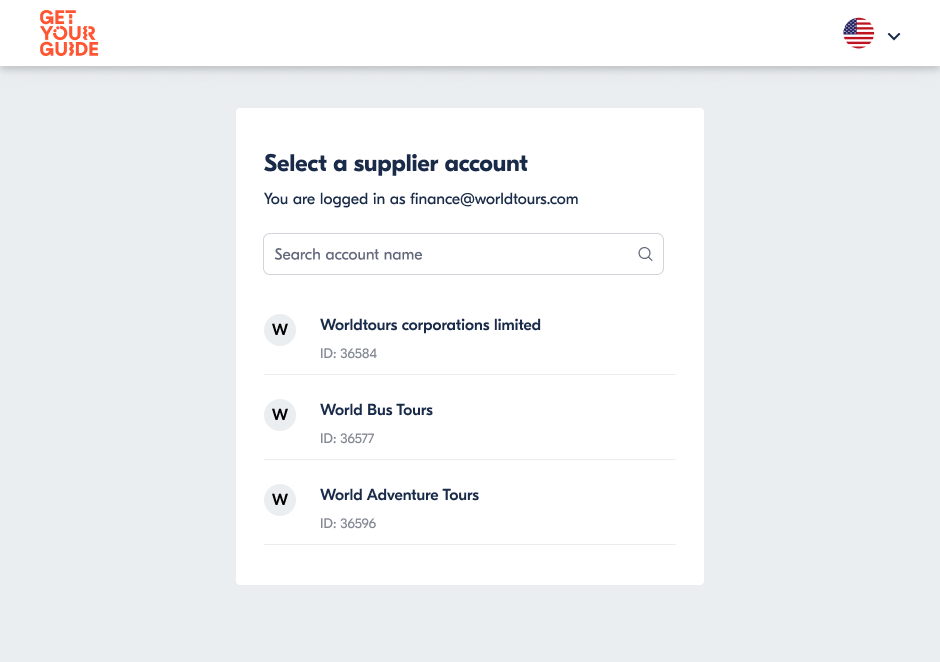Click the W avatar for Worldtours corporations limited
The image size is (940, 662).
pyautogui.click(x=280, y=330)
